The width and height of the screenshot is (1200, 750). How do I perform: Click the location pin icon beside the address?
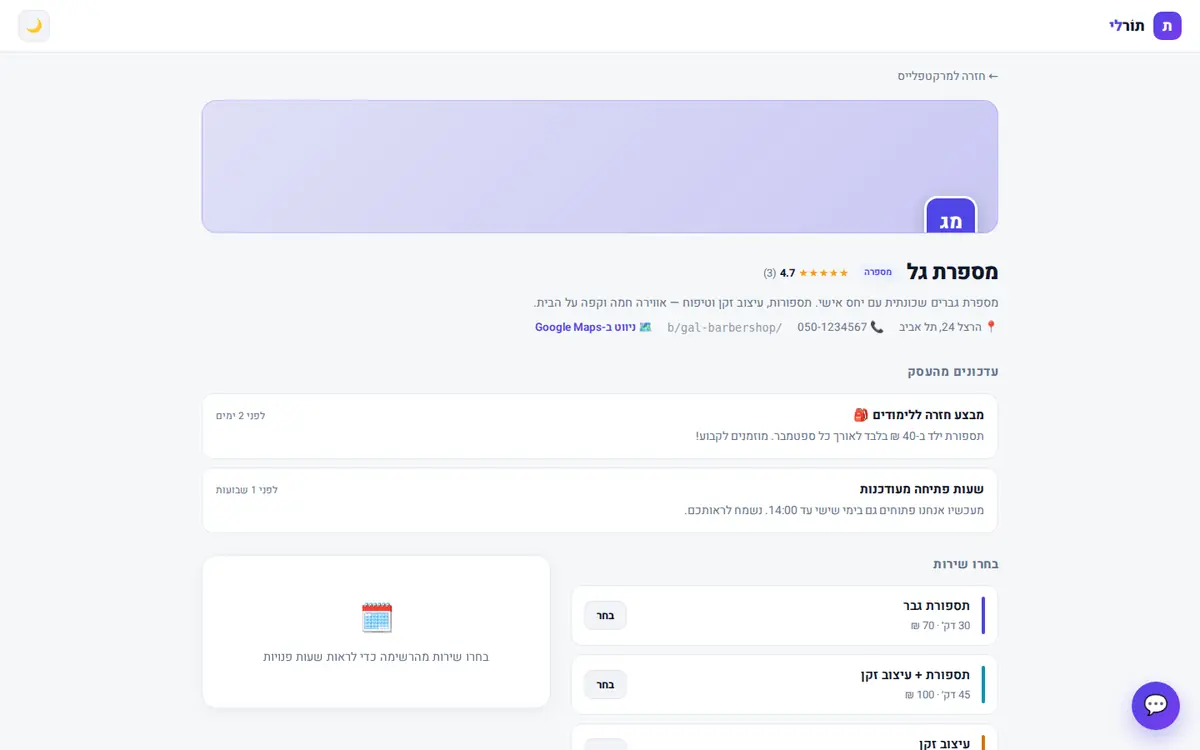(991, 327)
